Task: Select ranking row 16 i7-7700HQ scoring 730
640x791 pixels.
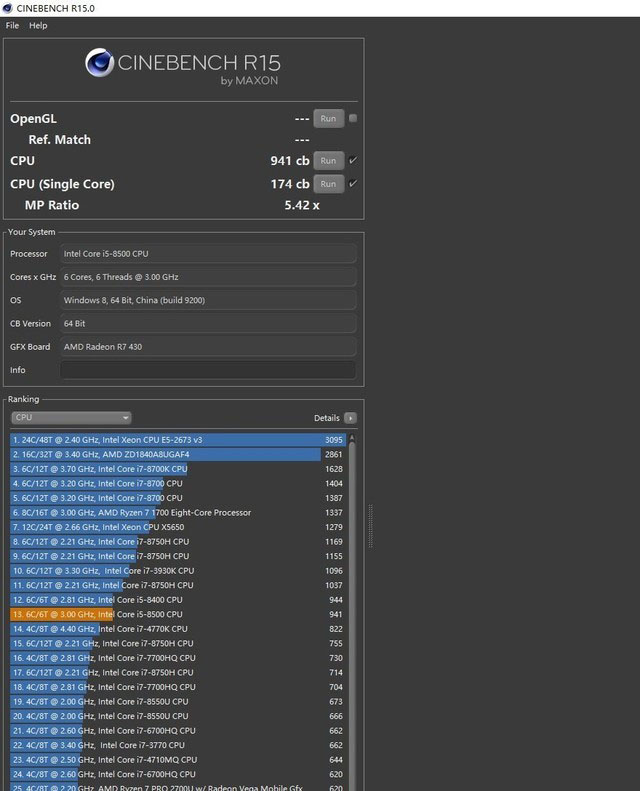Action: tap(178, 658)
